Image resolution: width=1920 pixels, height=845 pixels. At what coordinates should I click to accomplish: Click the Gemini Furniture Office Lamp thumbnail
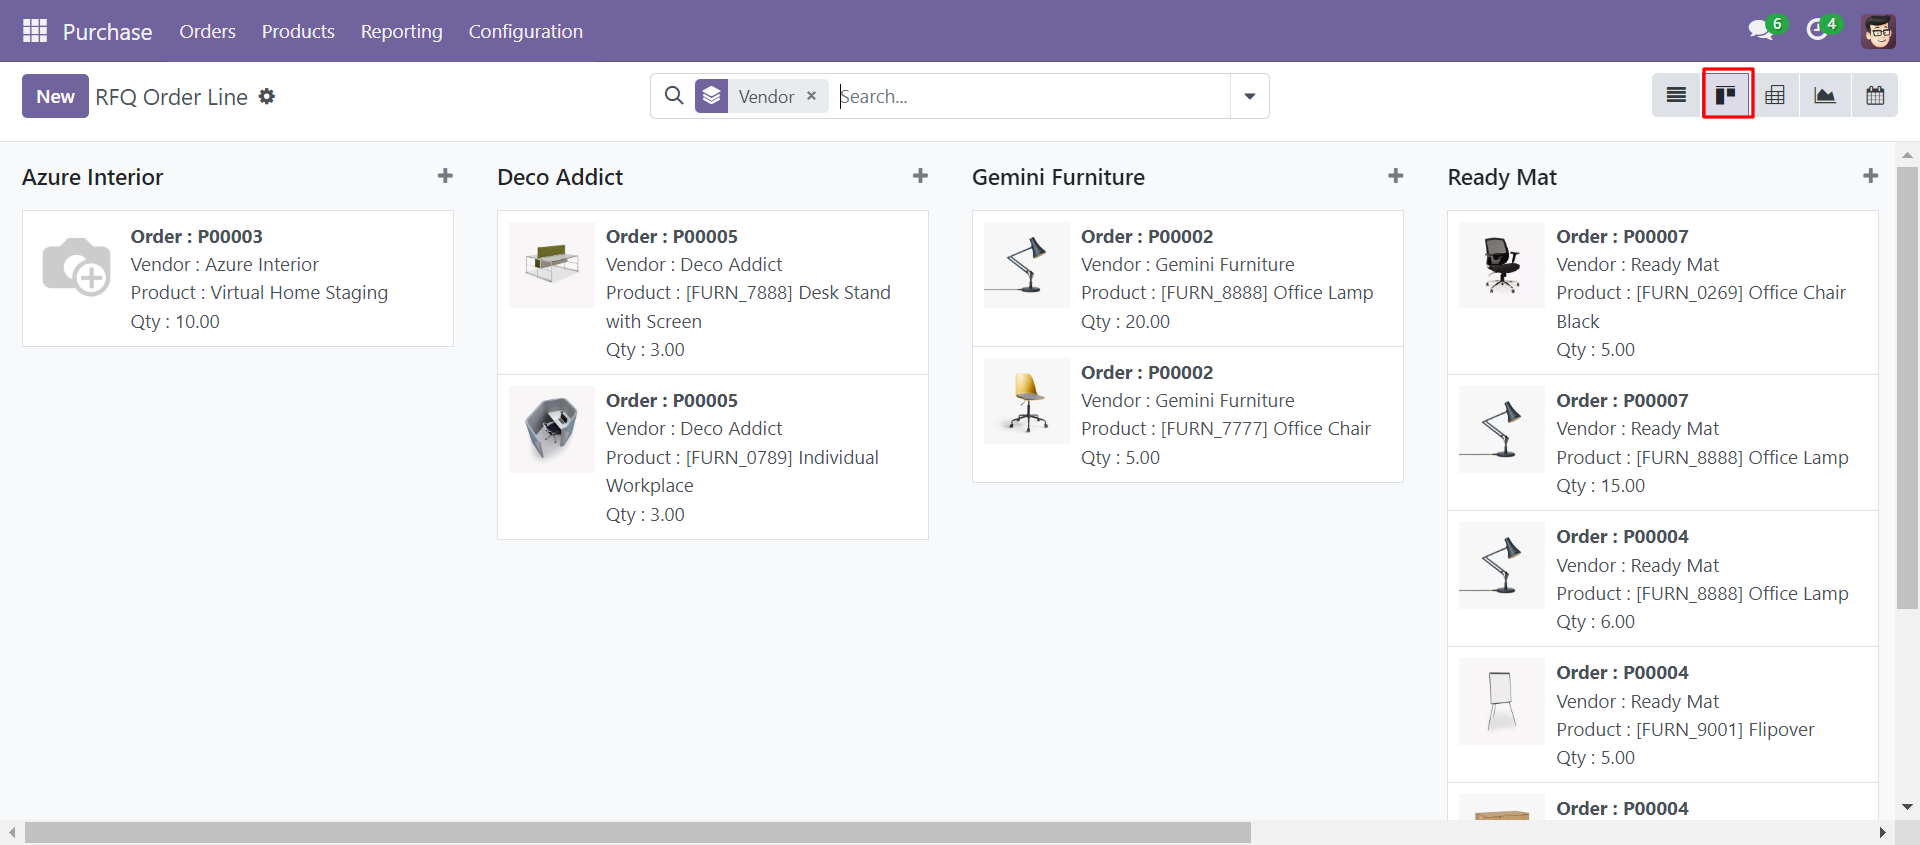pos(1027,264)
